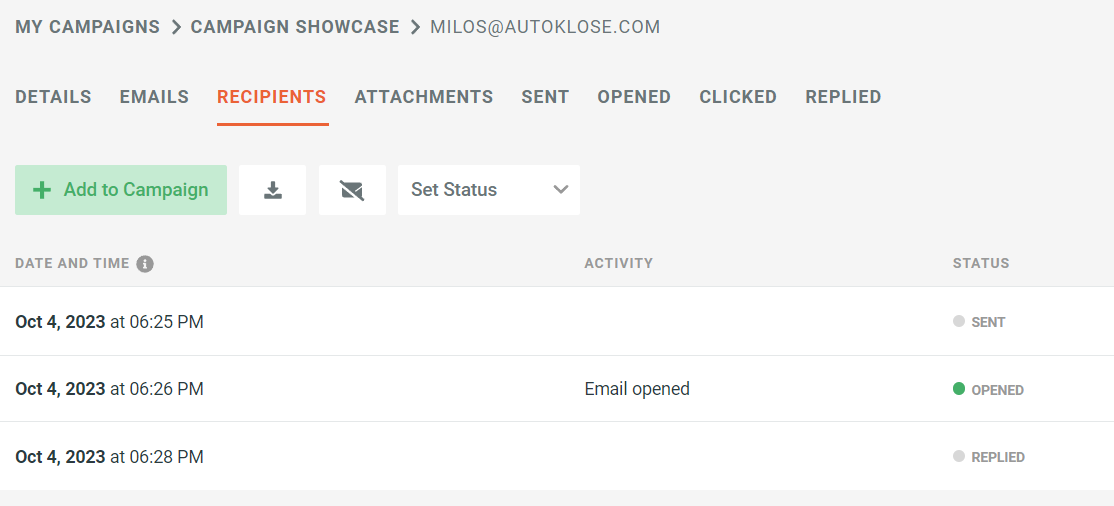Click the Oct 4, 2023 06:28 PM row
Image resolution: width=1114 pixels, height=506 pixels.
(557, 456)
